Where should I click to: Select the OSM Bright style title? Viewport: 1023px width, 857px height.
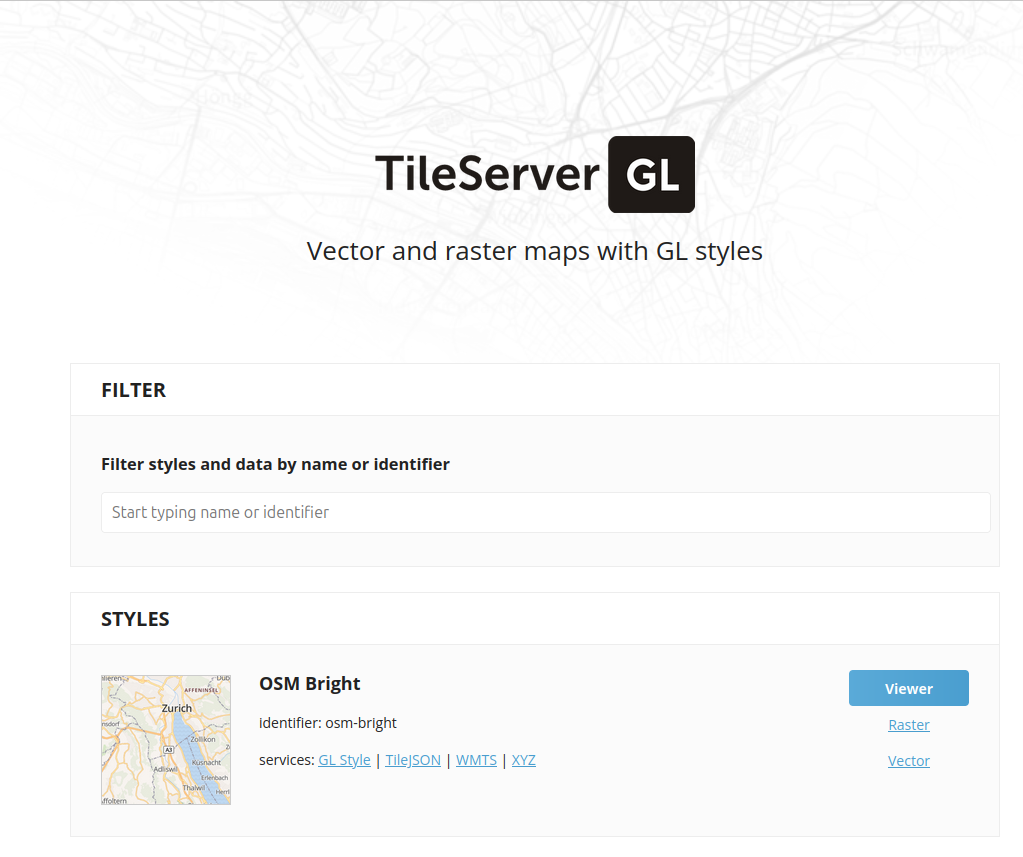[x=309, y=683]
